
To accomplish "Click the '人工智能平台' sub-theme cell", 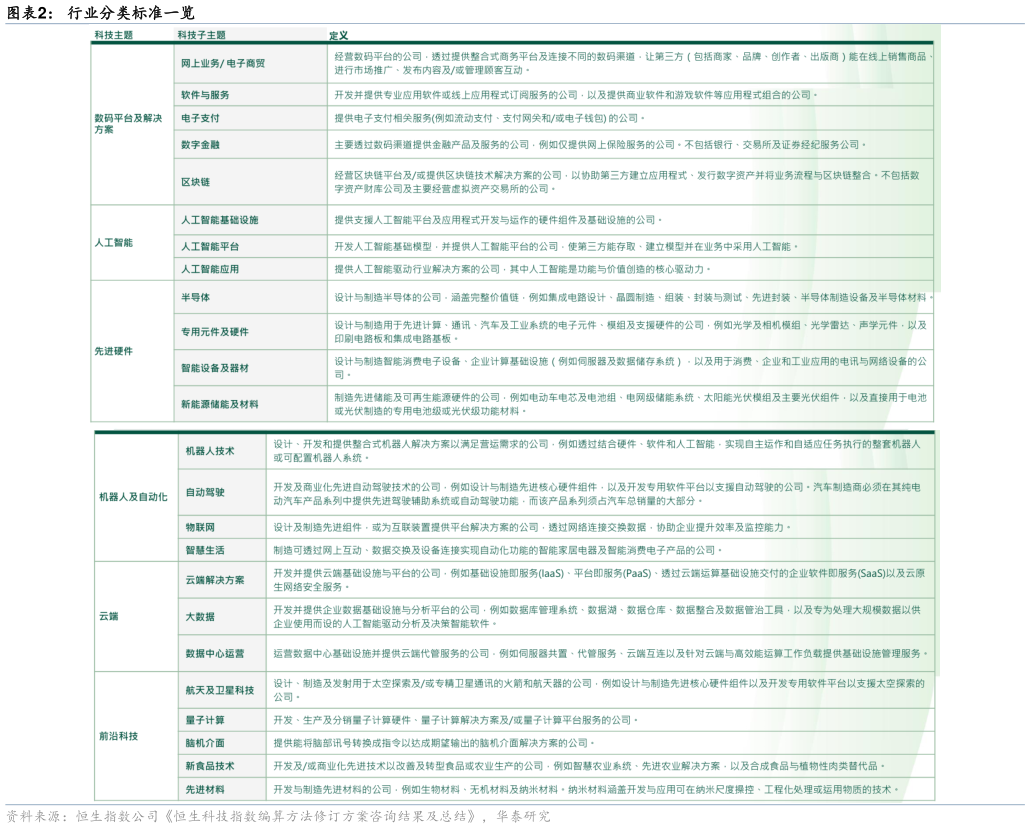I will click(x=250, y=246).
